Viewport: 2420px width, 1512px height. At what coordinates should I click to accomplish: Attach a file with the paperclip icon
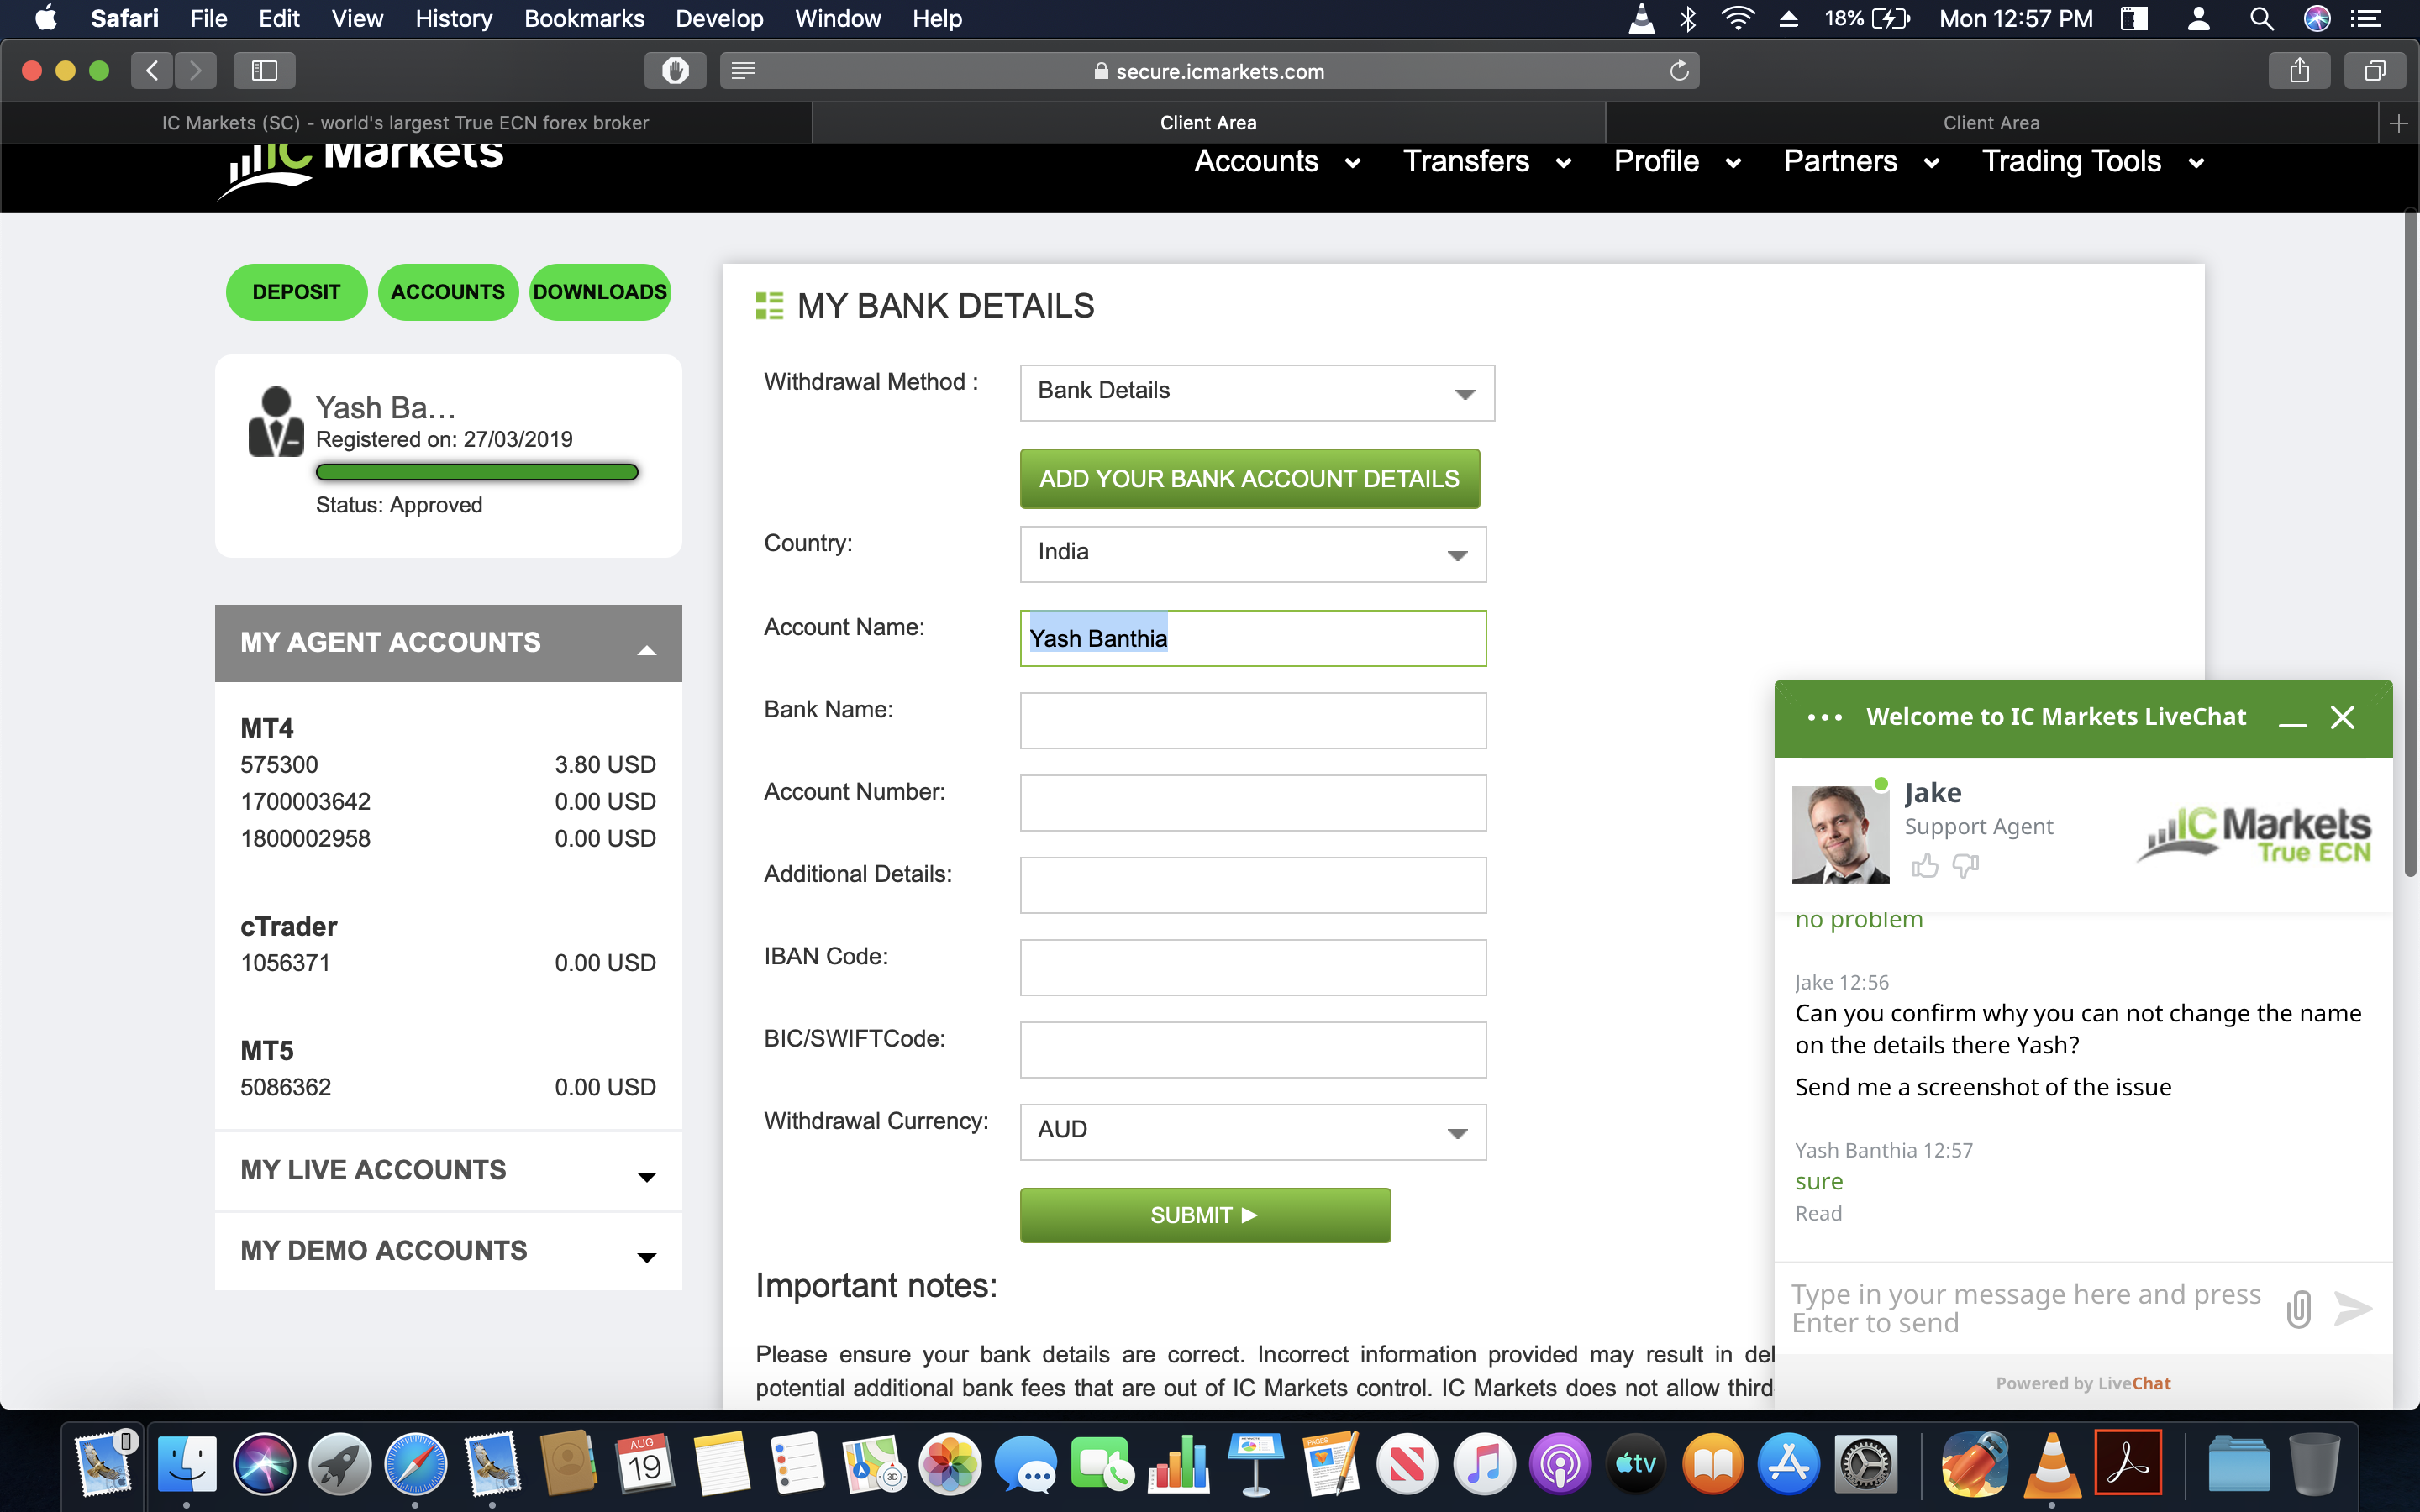click(x=2299, y=1308)
